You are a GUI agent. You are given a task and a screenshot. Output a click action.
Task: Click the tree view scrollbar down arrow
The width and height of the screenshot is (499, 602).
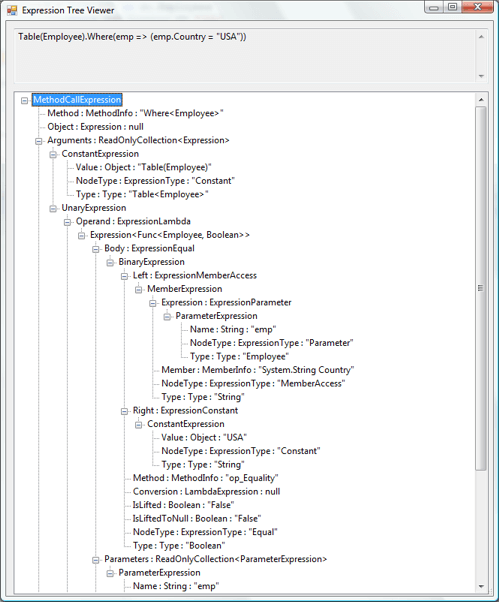pos(481,587)
